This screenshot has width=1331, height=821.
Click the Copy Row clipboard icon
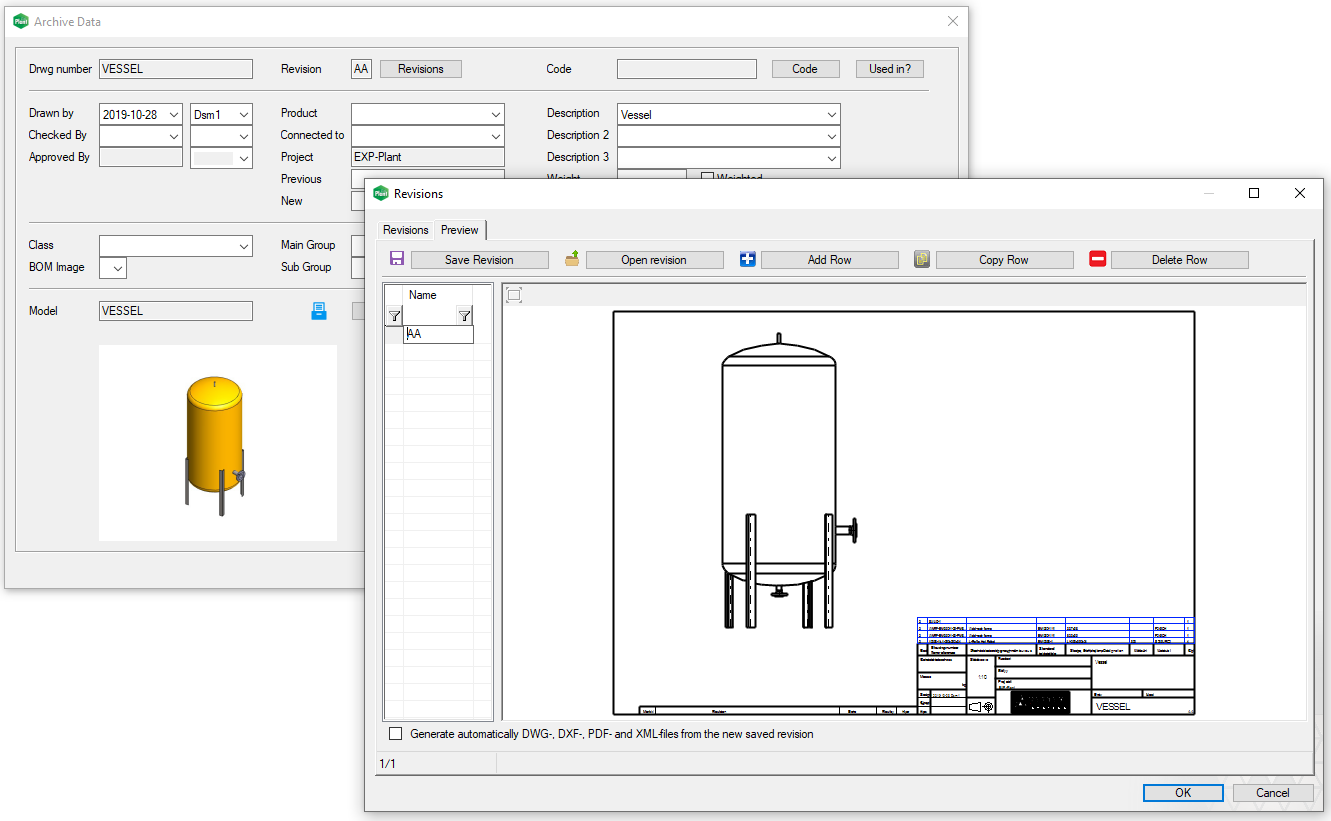tap(922, 259)
